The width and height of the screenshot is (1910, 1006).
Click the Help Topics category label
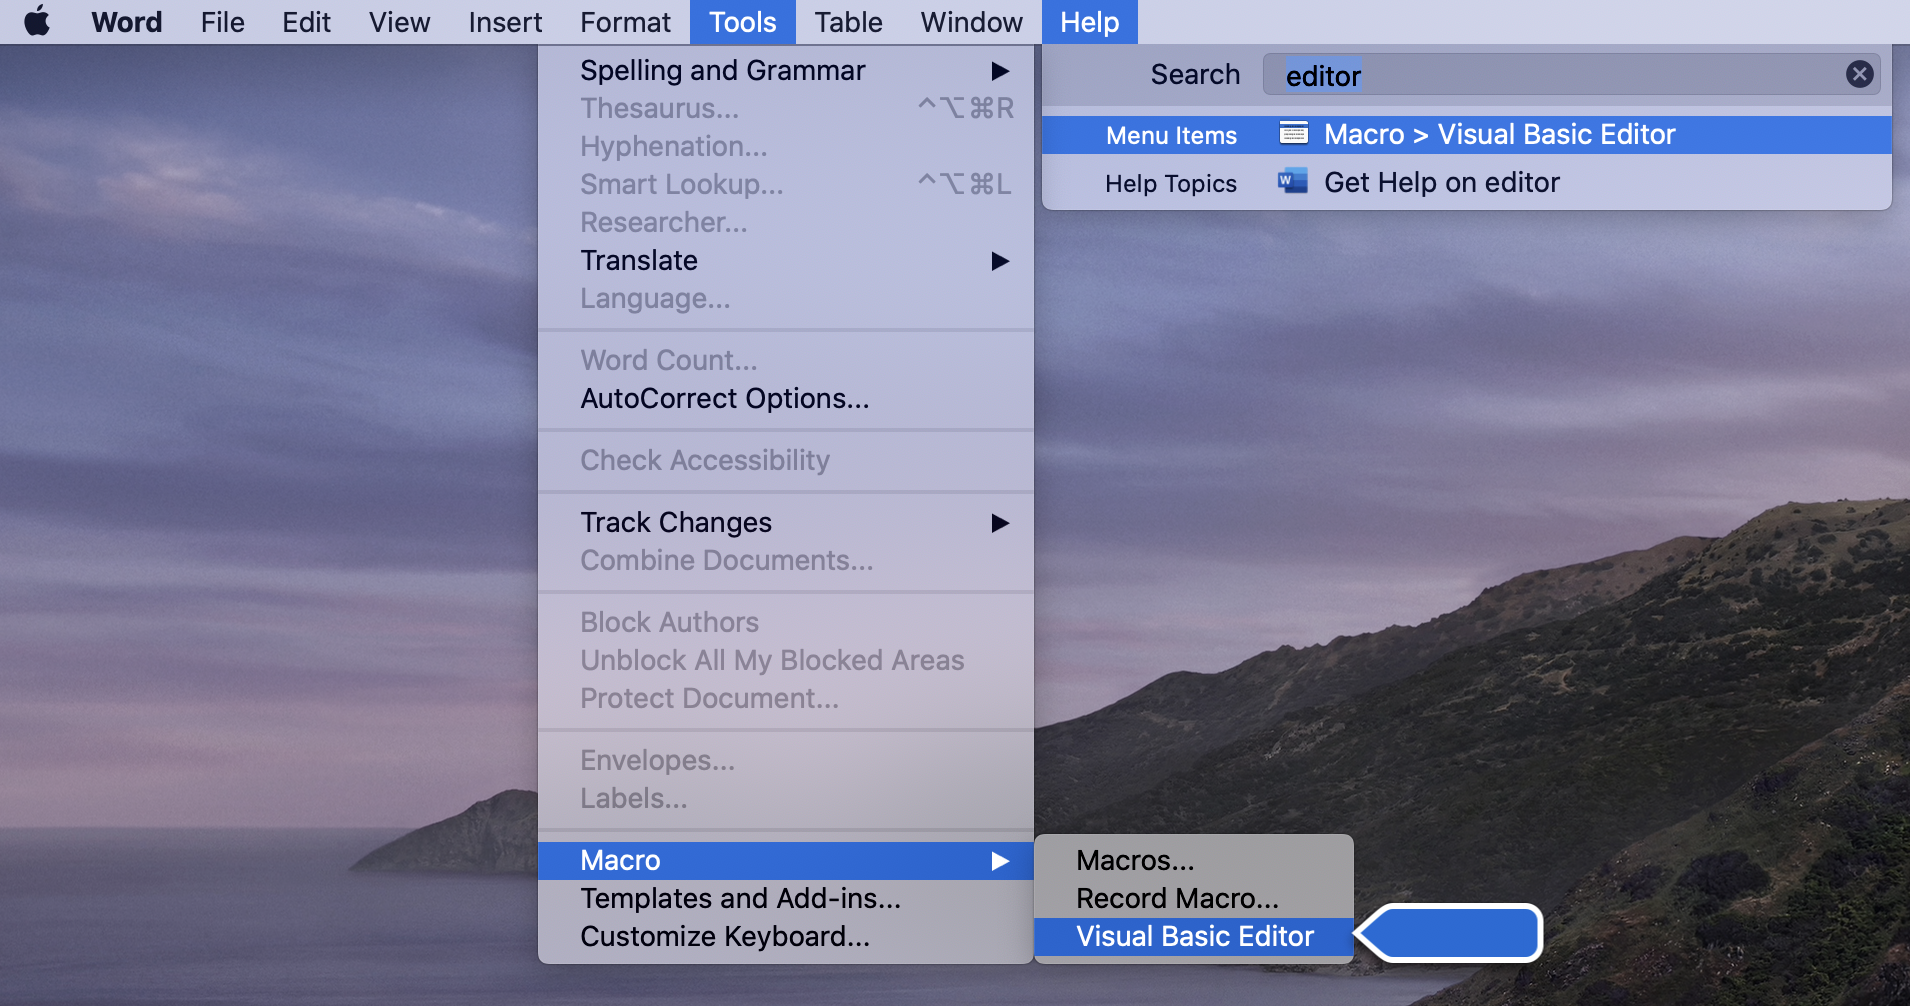click(1171, 183)
